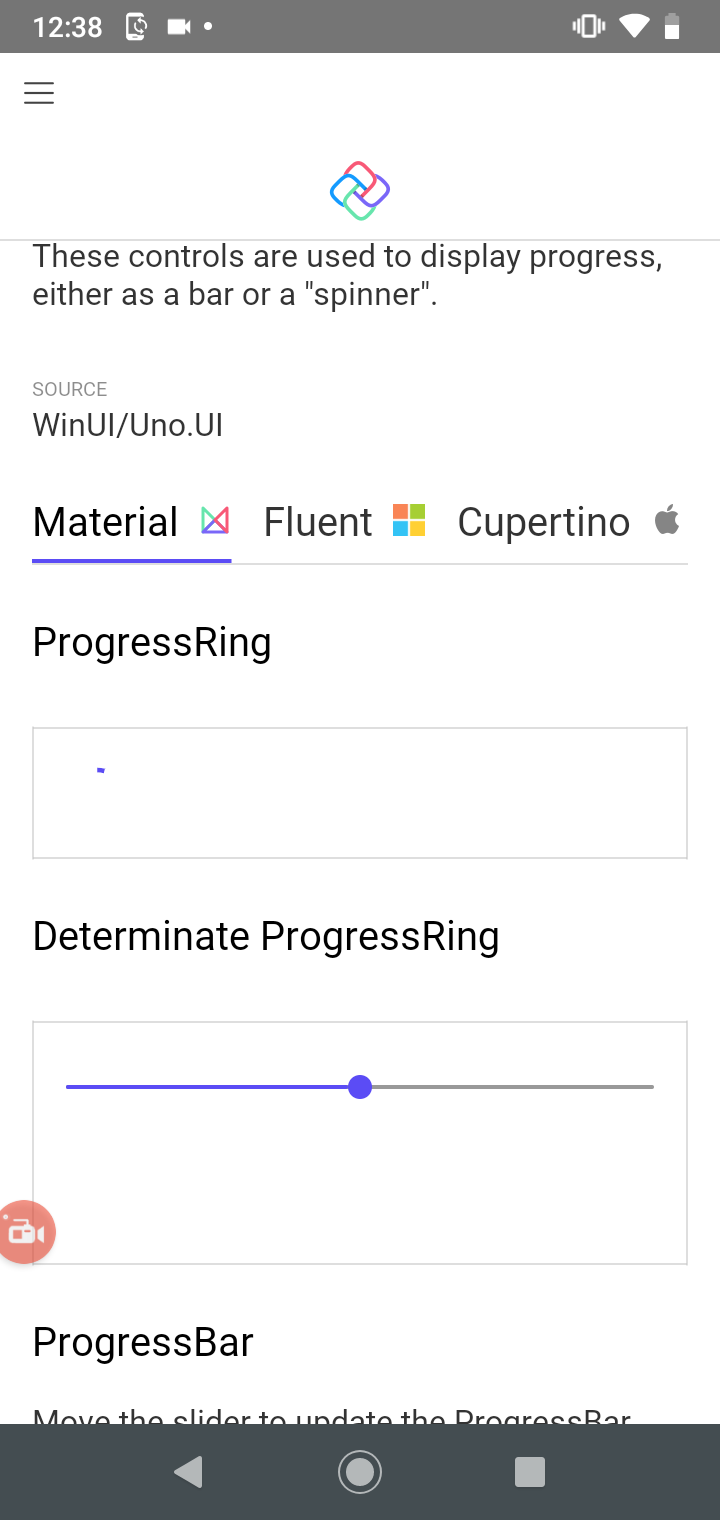Open recent apps with the square button
This screenshot has height=1520, width=720.
pyautogui.click(x=530, y=1471)
